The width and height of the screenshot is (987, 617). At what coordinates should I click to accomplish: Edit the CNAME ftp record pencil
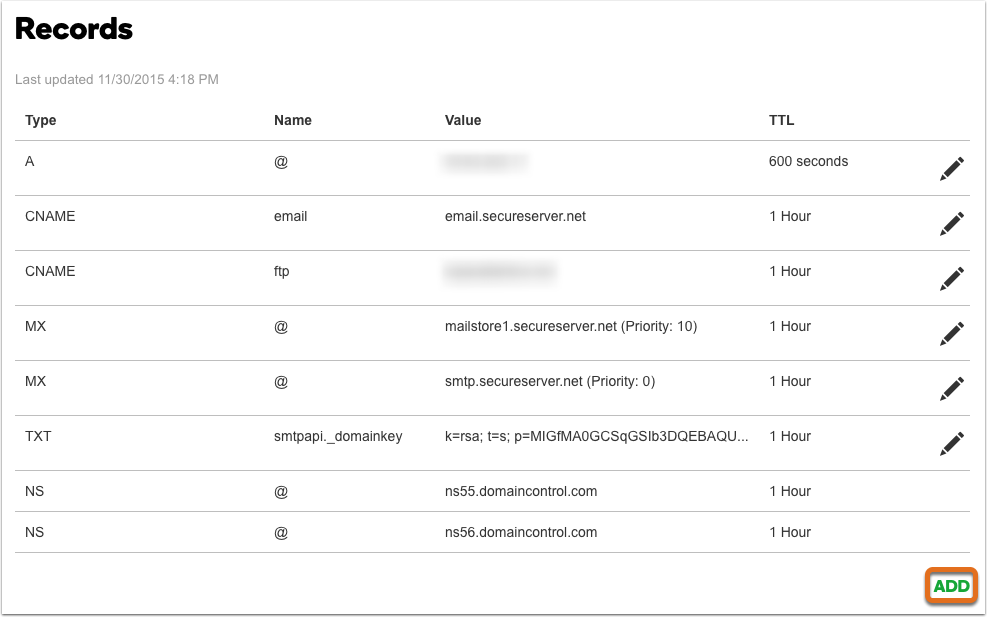952,278
